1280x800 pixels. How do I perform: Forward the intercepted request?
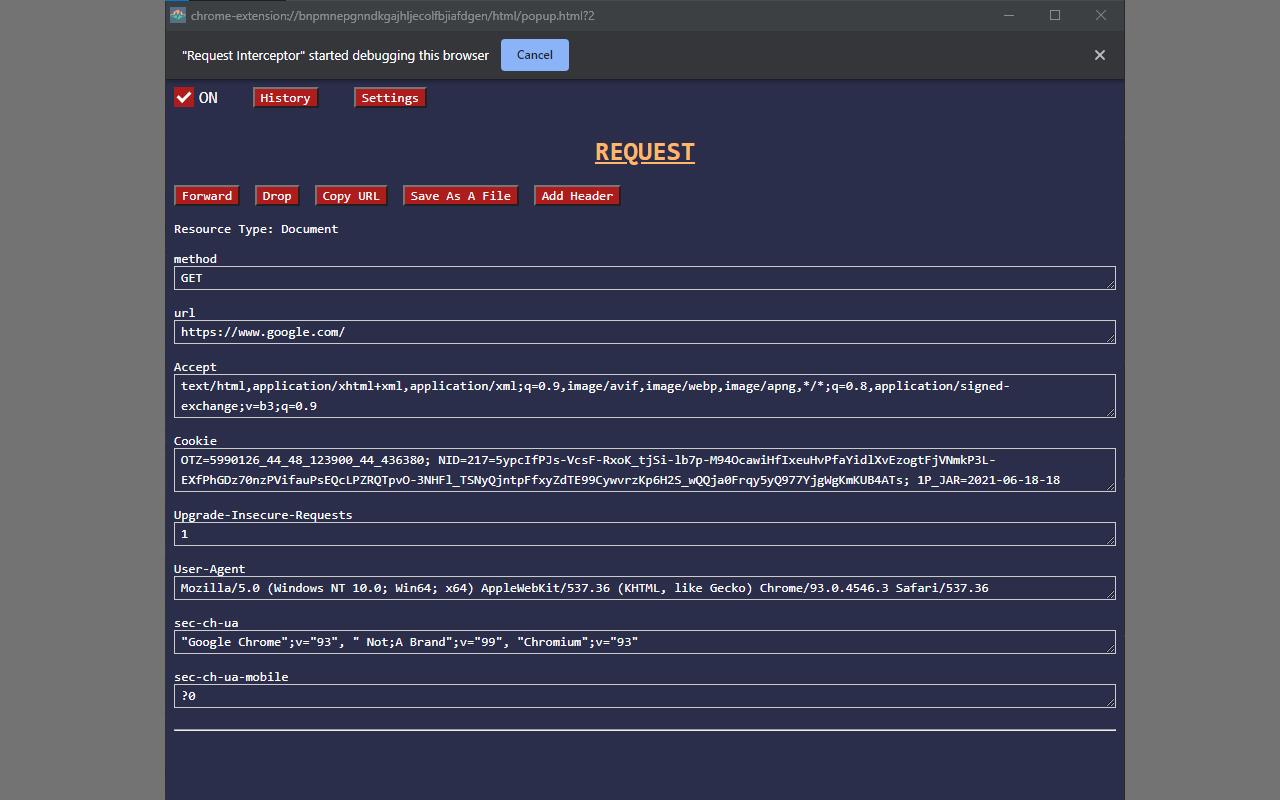(207, 196)
